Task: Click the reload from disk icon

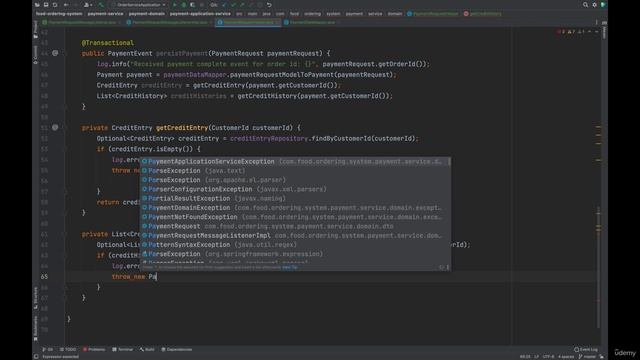Action: pyautogui.click(x=55, y=5)
